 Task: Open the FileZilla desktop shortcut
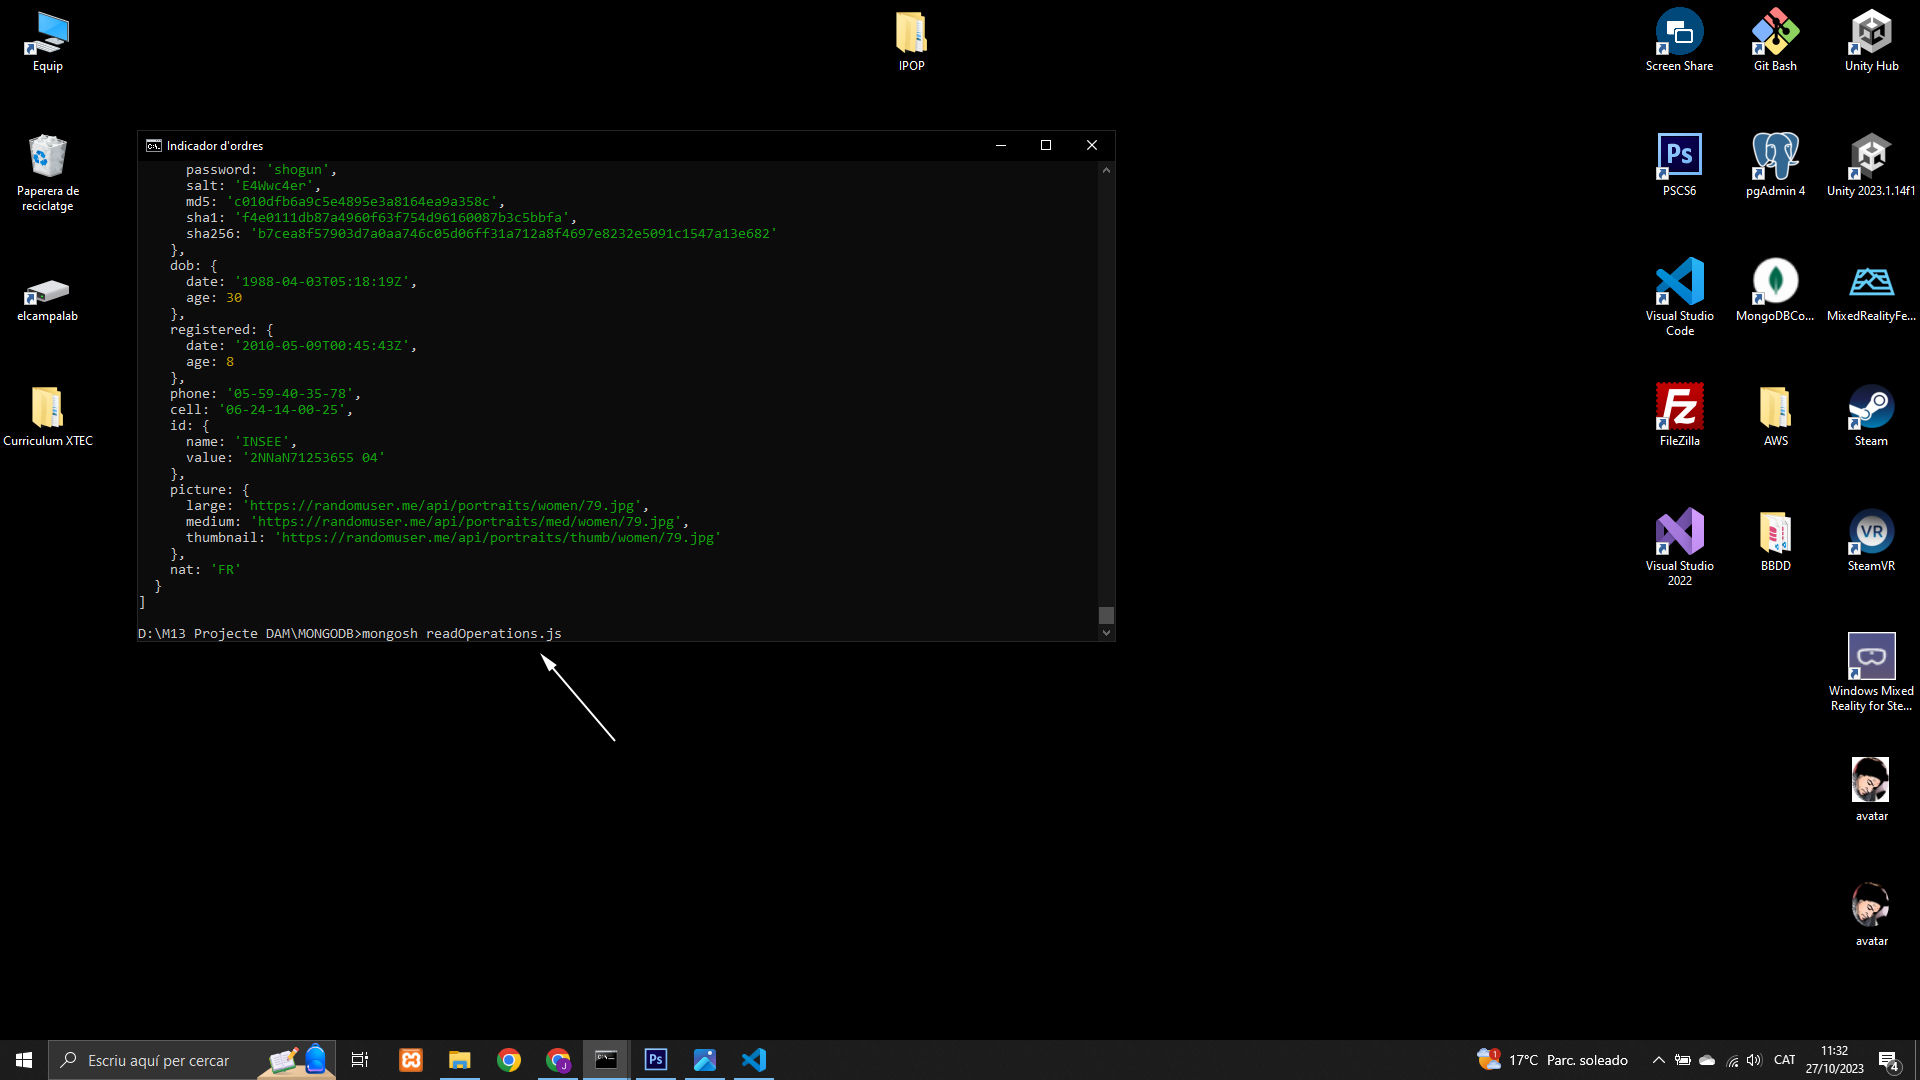[x=1679, y=416]
